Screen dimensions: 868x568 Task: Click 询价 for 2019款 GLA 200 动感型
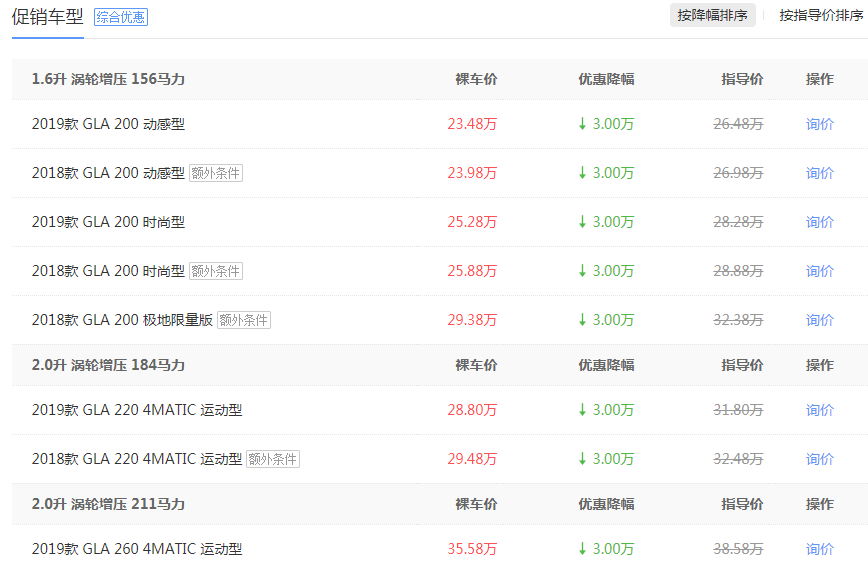[x=820, y=124]
